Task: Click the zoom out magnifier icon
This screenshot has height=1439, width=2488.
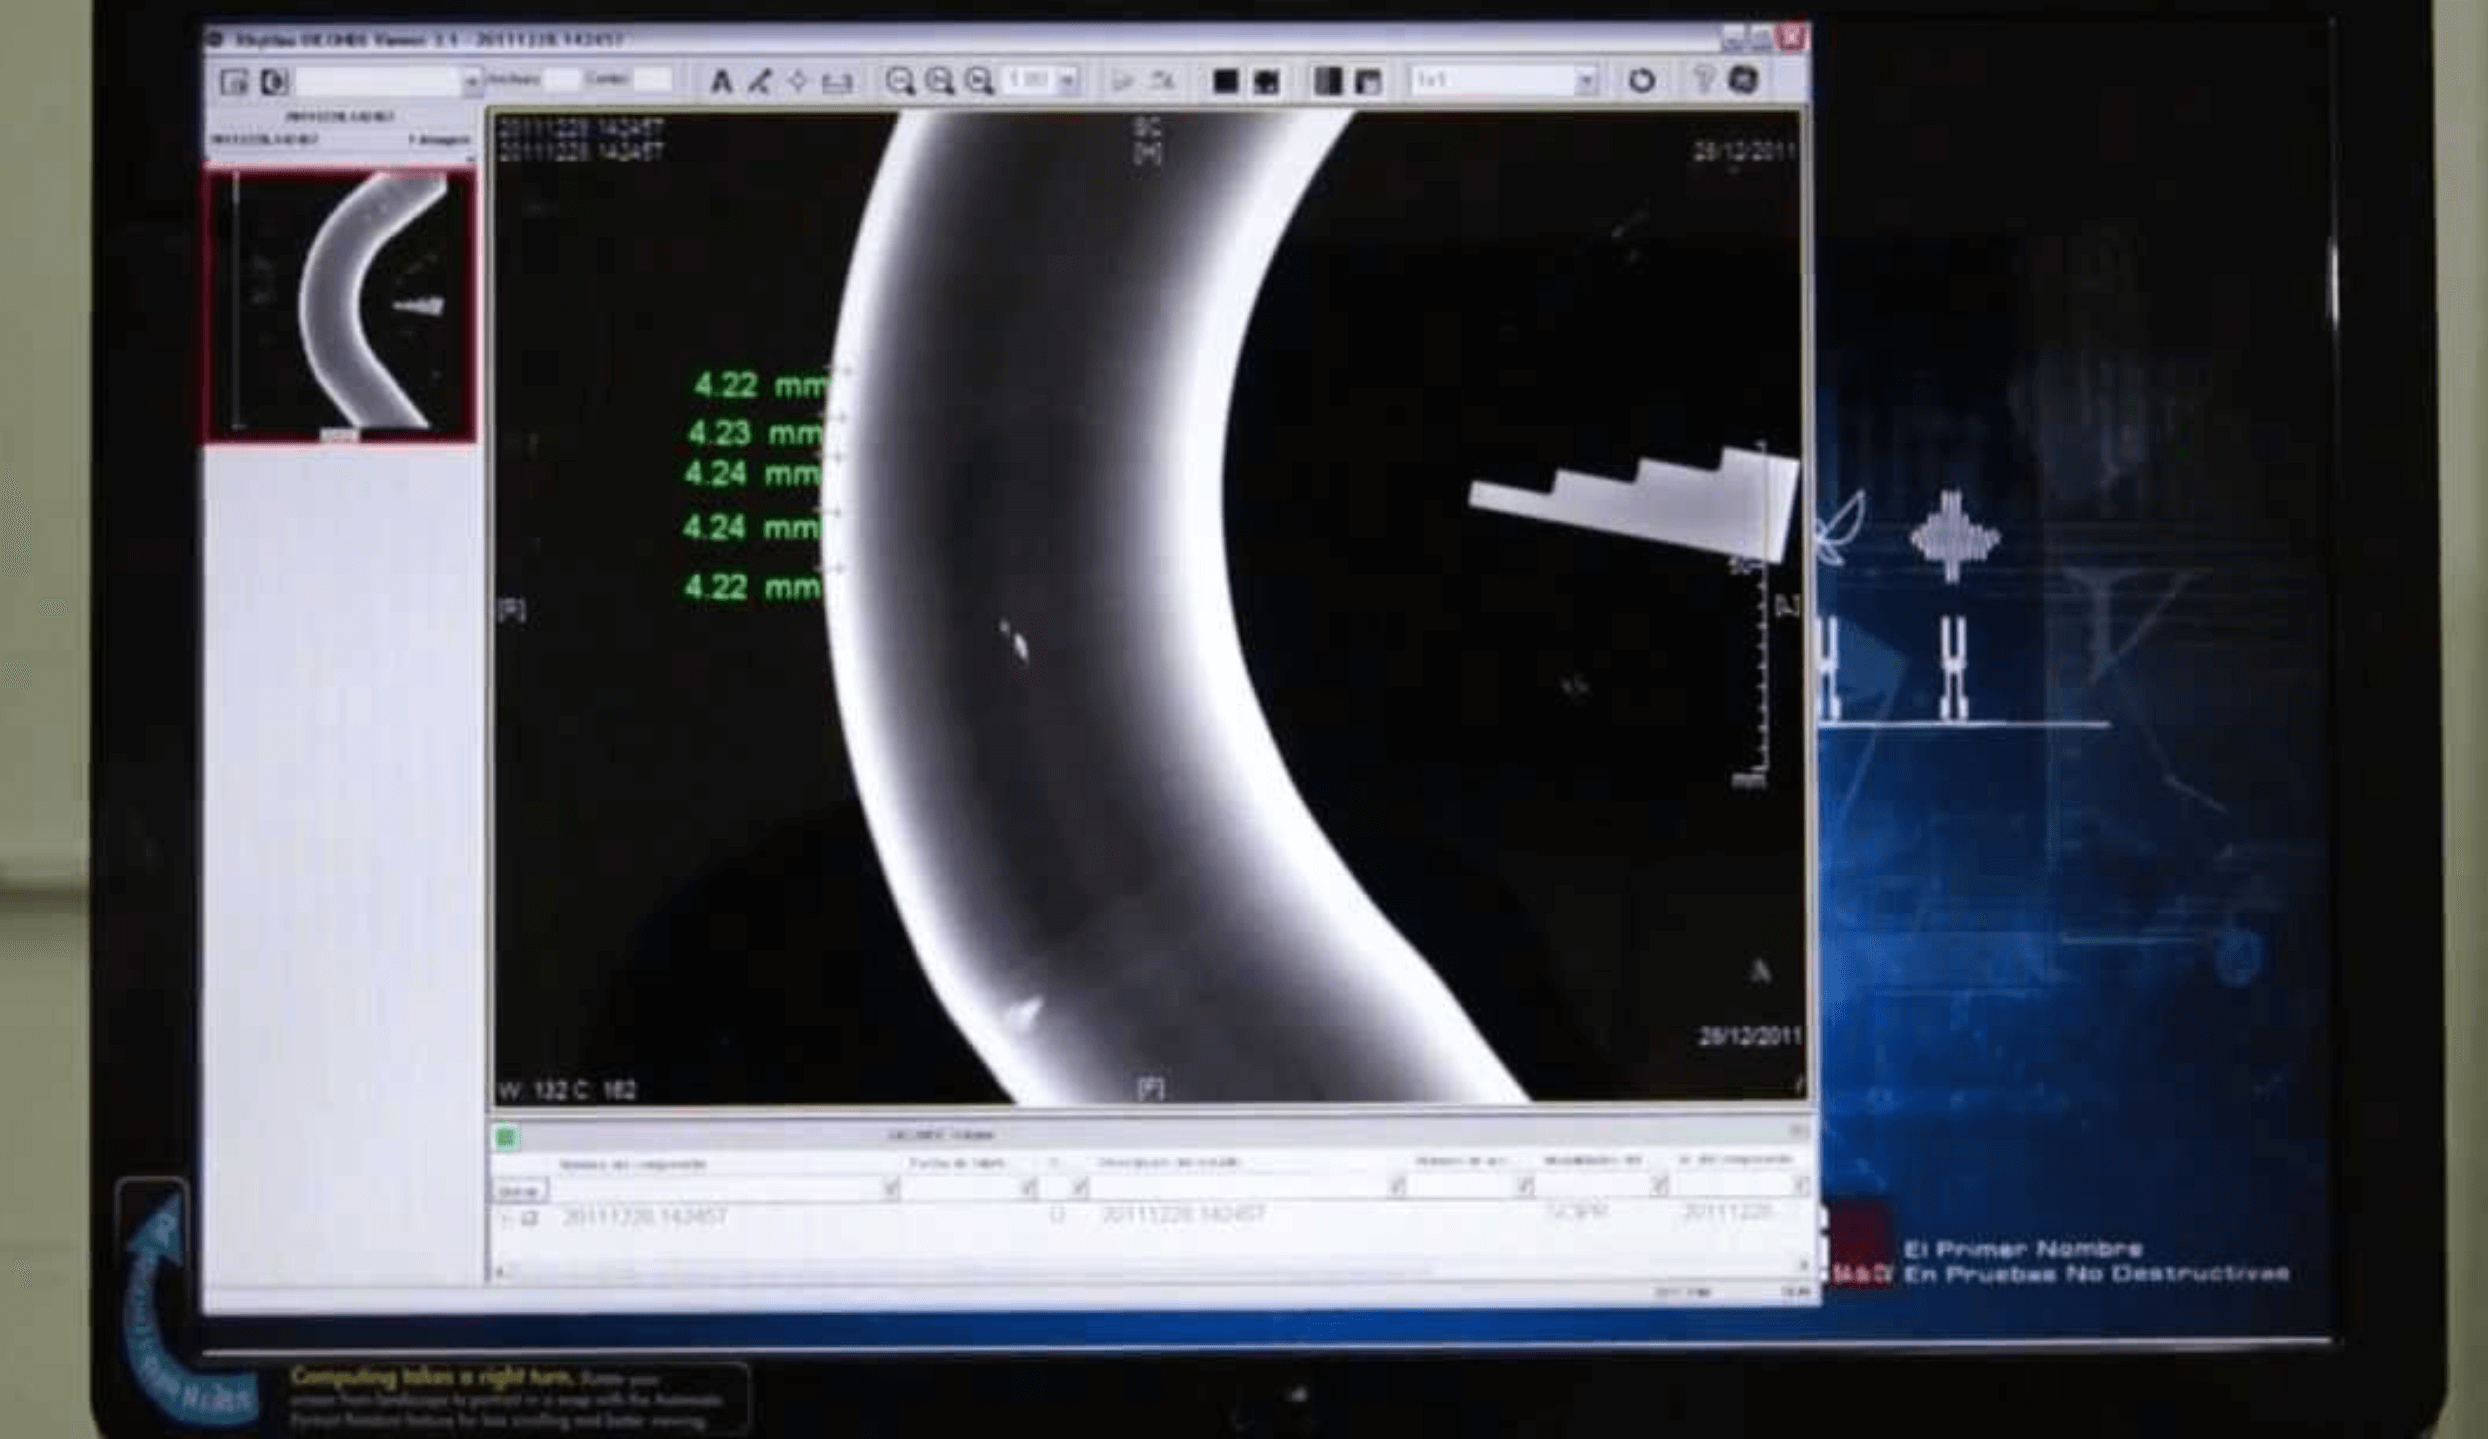Action: coord(899,81)
